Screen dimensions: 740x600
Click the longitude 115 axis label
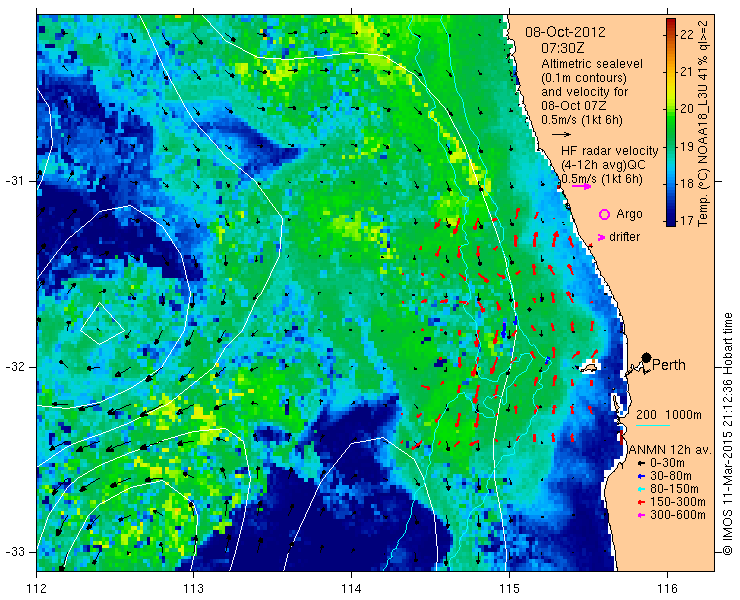click(509, 589)
